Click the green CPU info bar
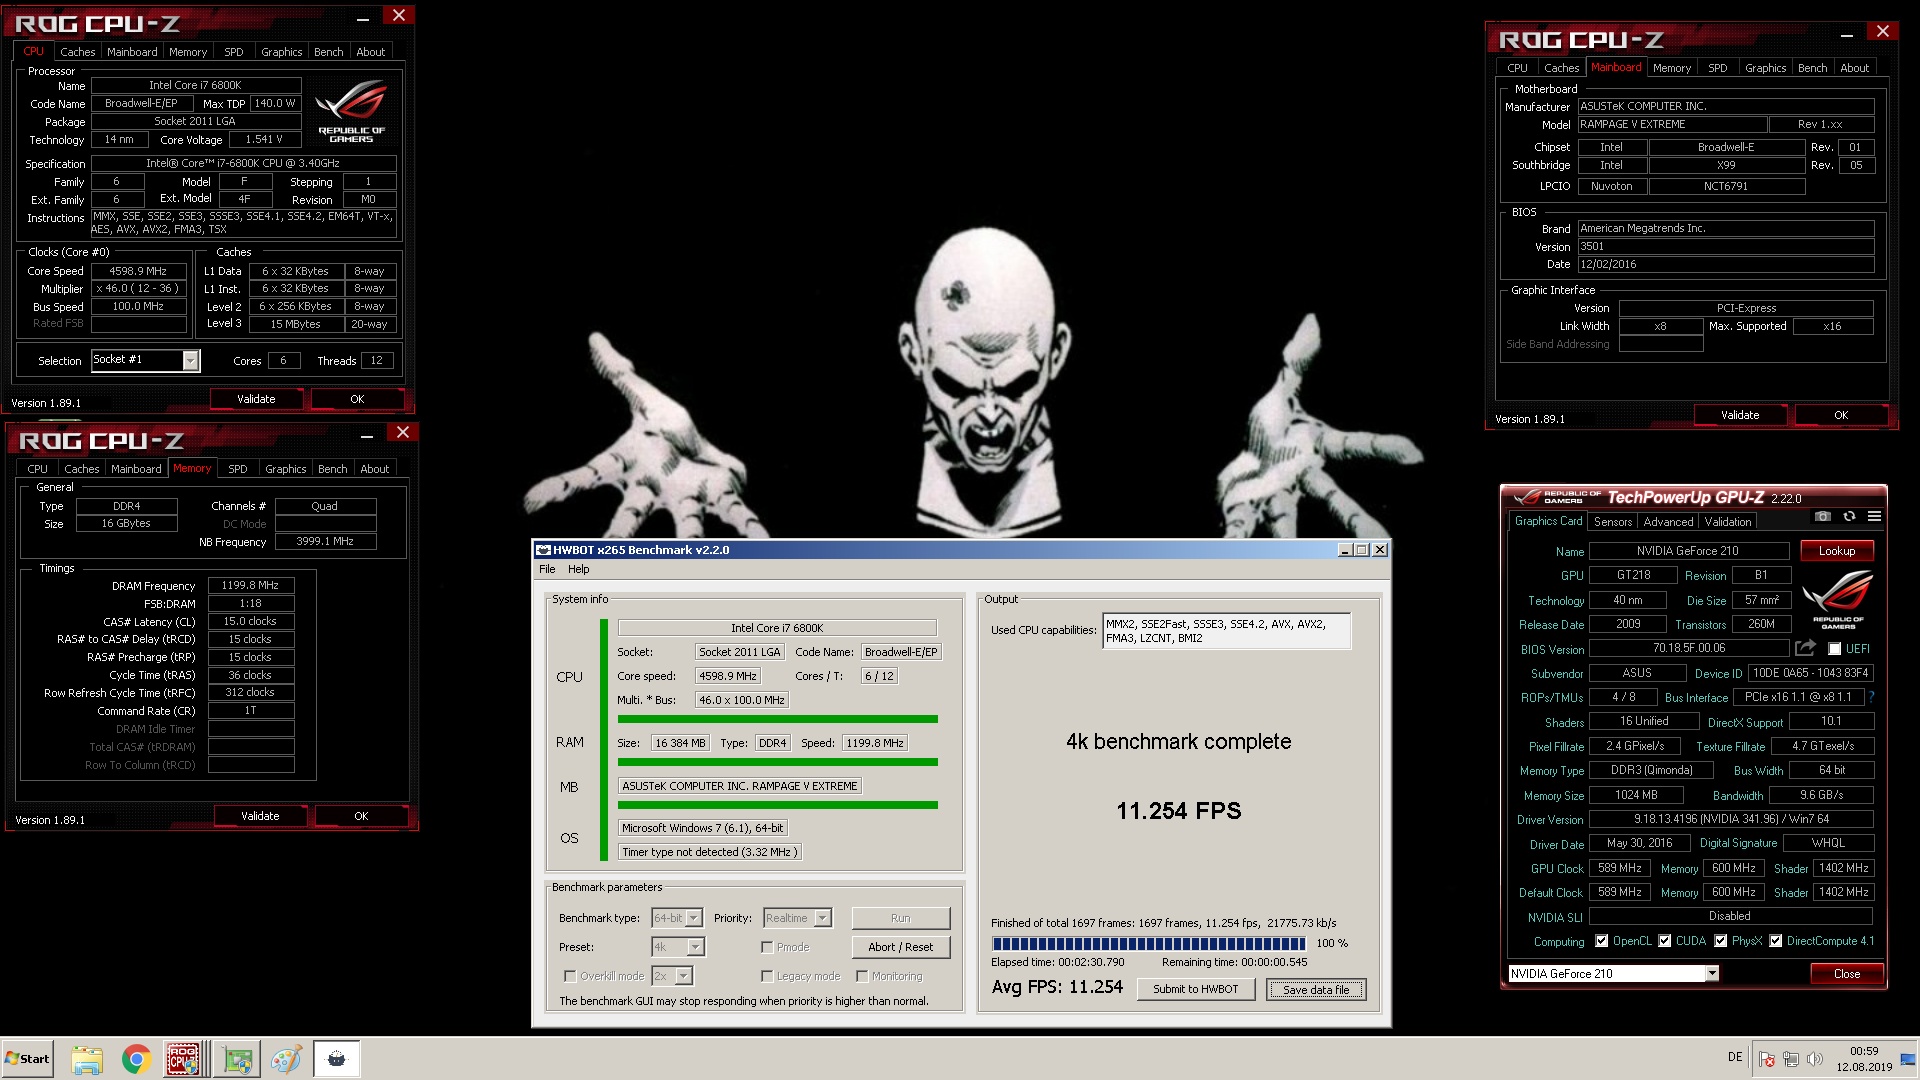This screenshot has width=1920, height=1080. (x=778, y=719)
